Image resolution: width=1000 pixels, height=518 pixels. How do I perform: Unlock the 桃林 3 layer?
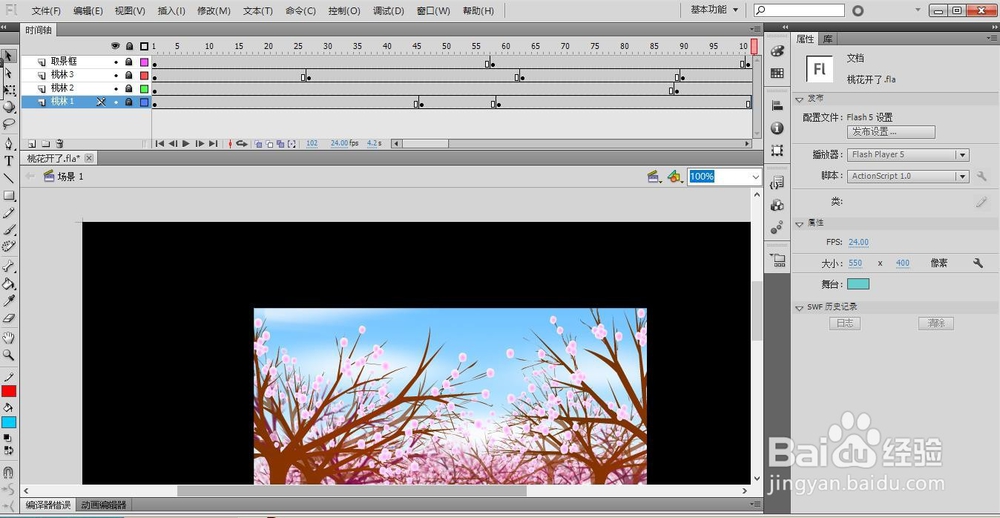tap(129, 75)
